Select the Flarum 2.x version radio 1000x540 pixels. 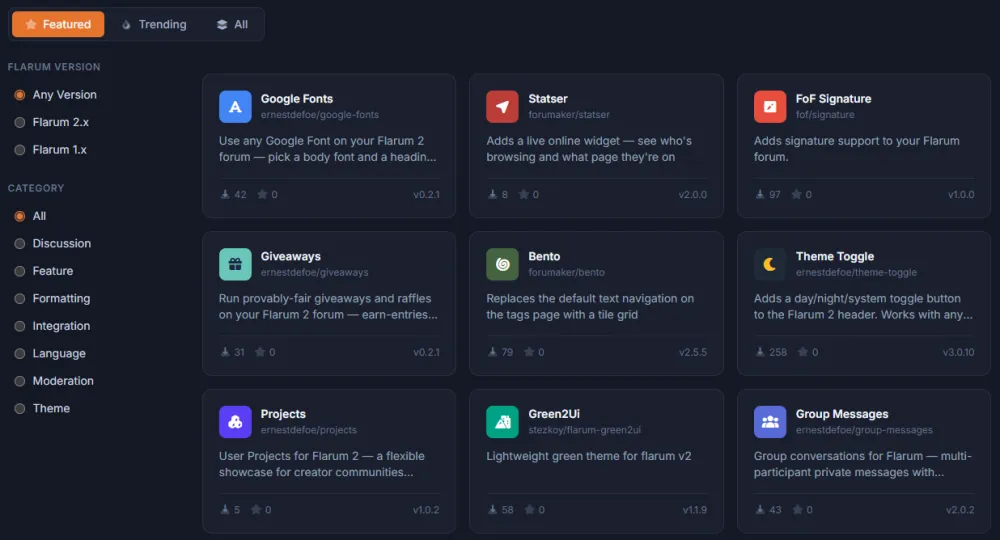(x=20, y=122)
